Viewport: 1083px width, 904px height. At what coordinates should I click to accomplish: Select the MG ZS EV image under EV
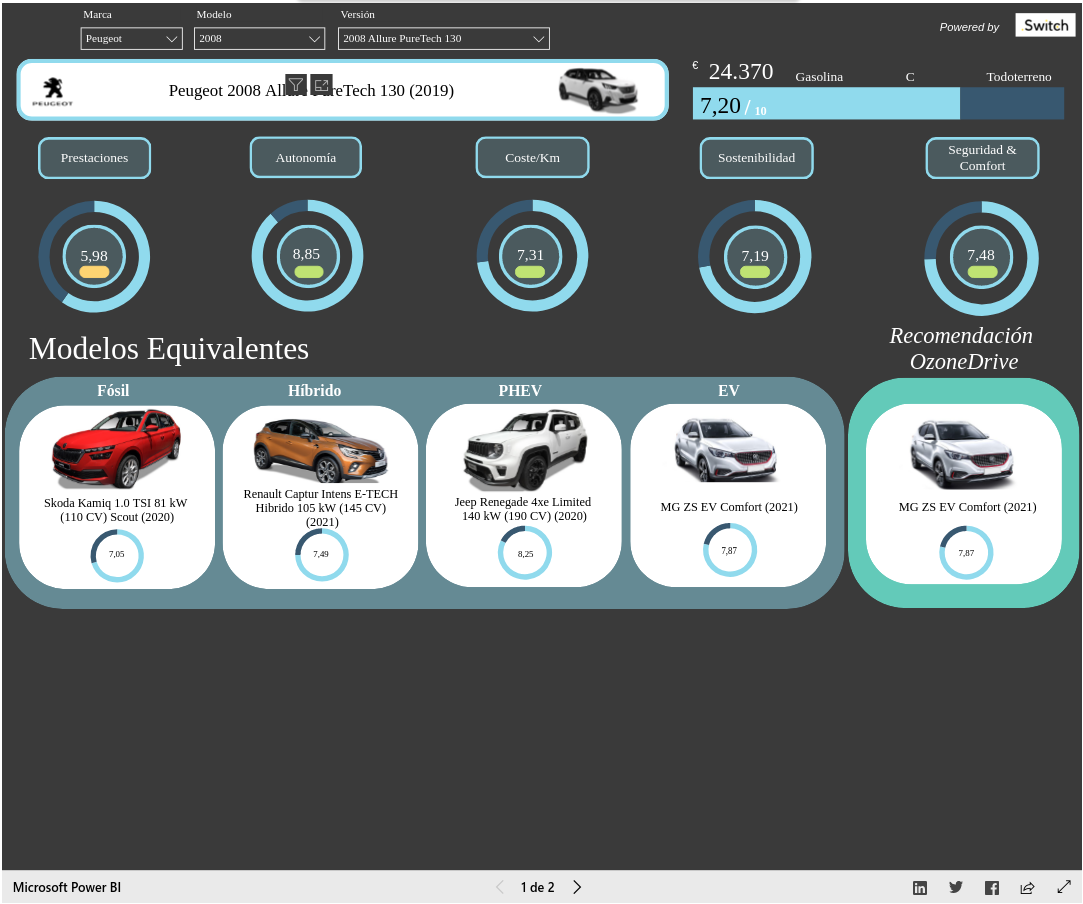(726, 450)
